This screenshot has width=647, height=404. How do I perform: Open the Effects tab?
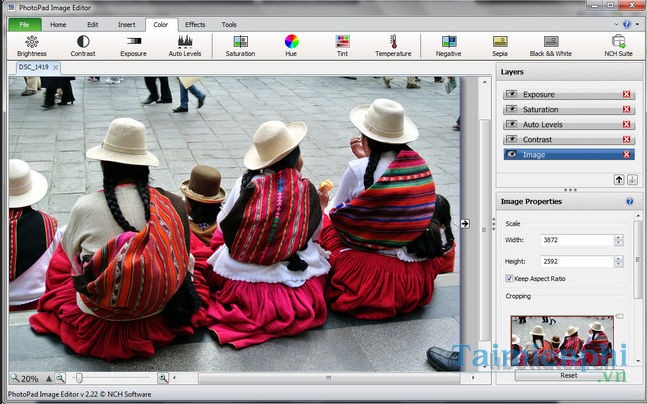(195, 25)
